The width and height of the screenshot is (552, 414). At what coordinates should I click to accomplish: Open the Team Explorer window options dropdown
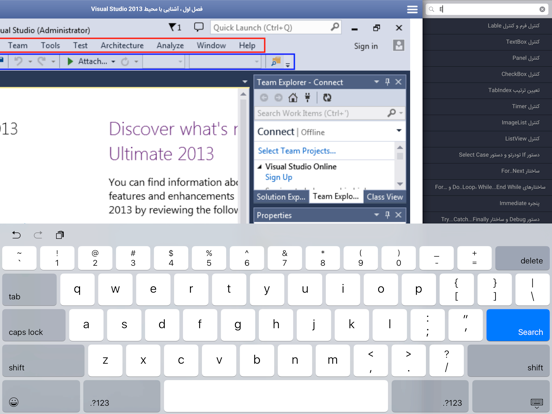click(x=376, y=82)
